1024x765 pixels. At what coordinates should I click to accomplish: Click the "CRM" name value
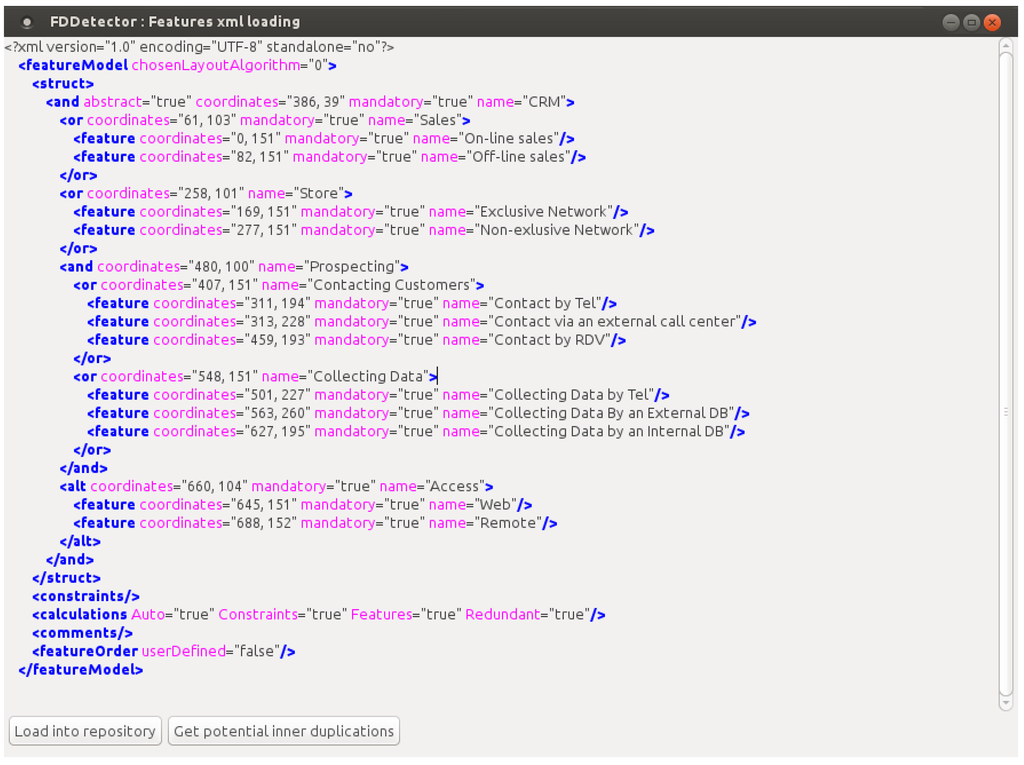[548, 102]
